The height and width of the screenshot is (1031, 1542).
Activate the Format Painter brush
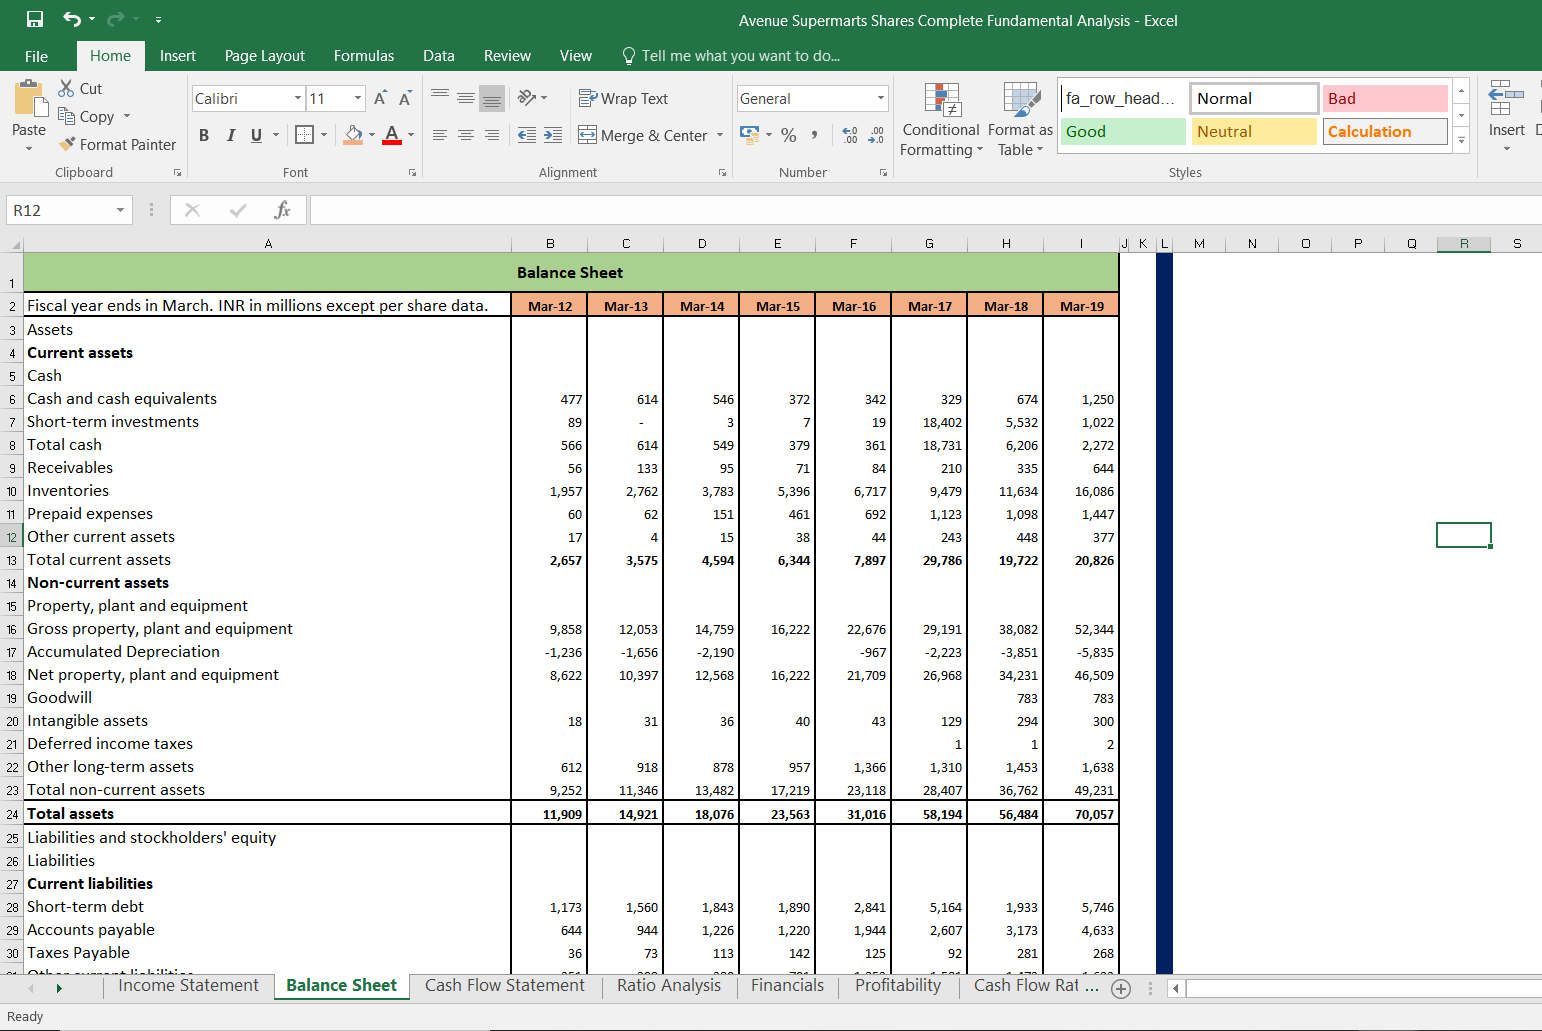[67, 144]
